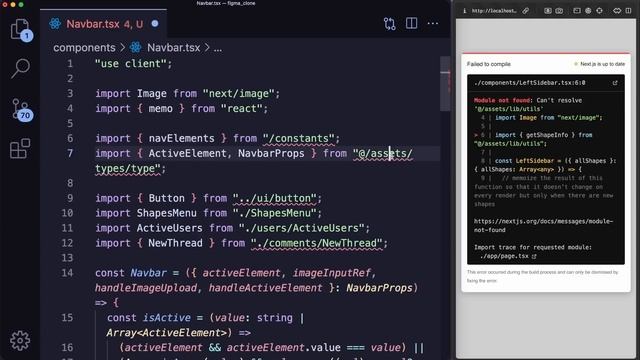Open the Extensions view in activity bar

(x=20, y=148)
